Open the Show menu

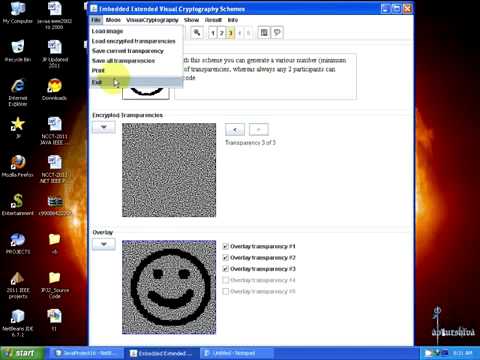tap(191, 20)
